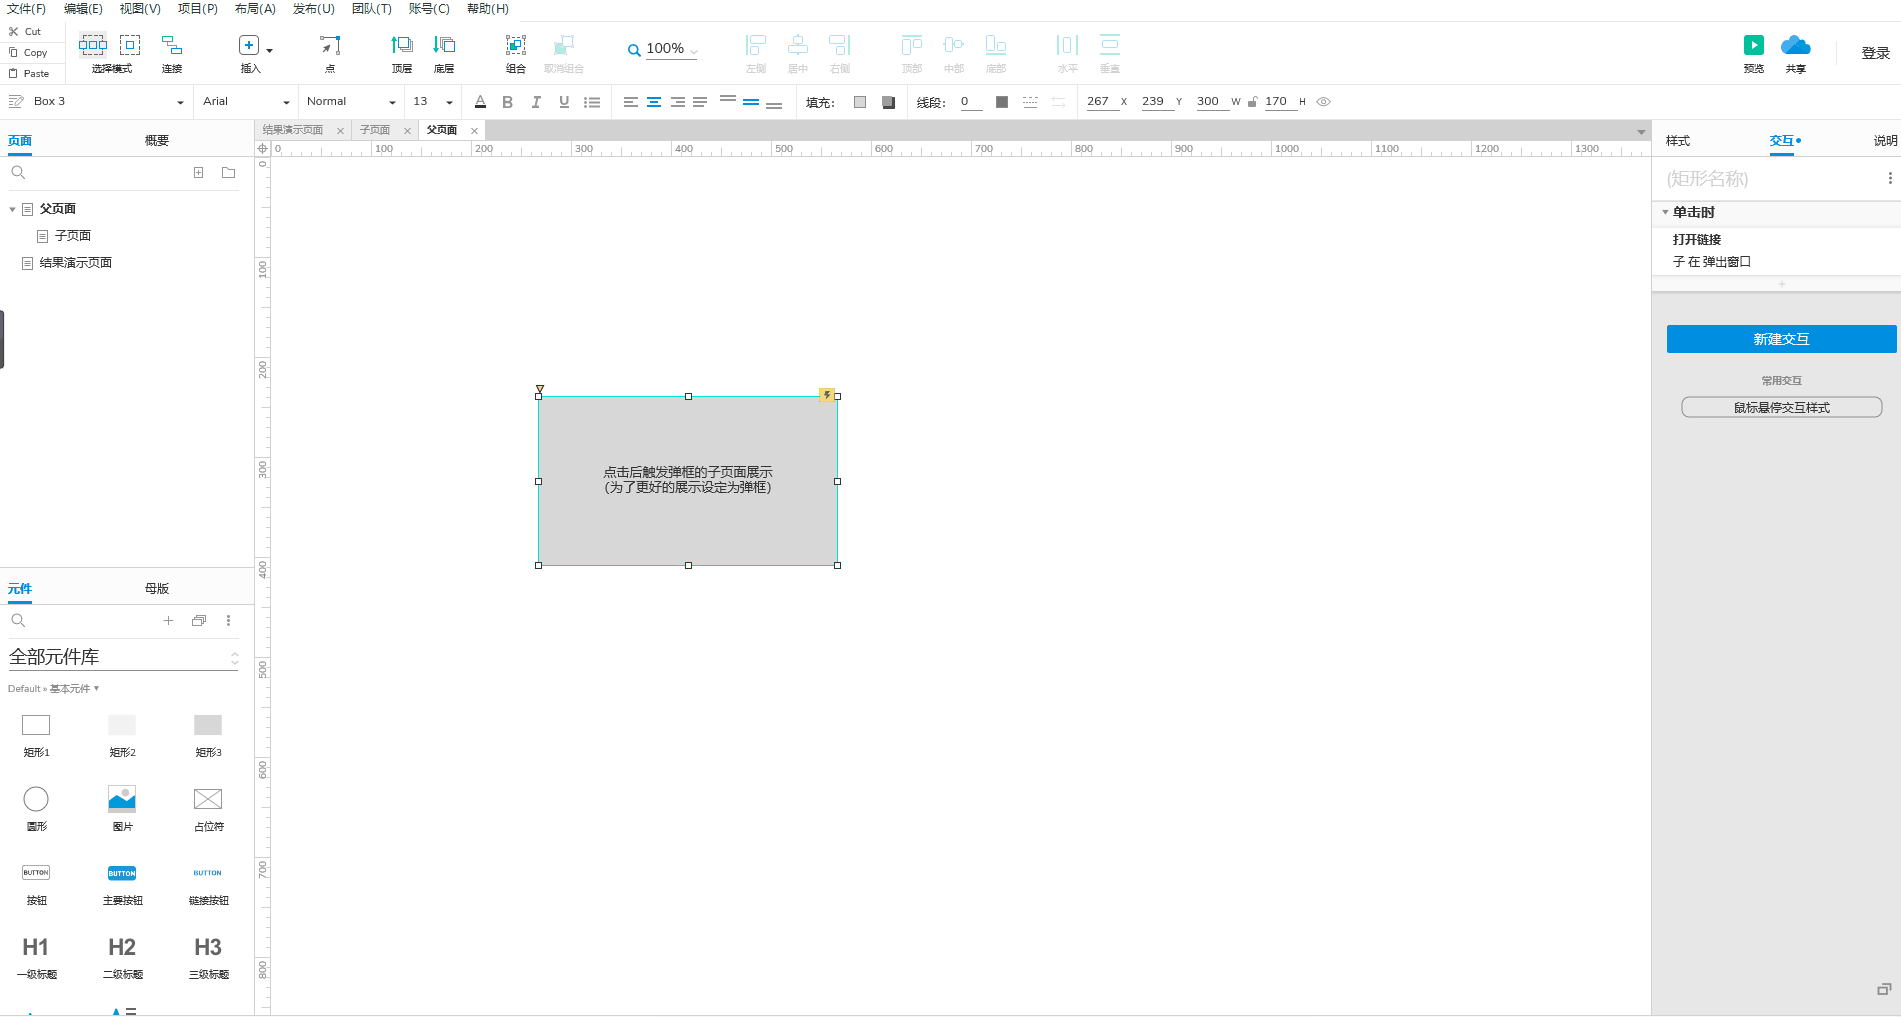Toggle italic text formatting
1901x1017 pixels.
coord(536,102)
